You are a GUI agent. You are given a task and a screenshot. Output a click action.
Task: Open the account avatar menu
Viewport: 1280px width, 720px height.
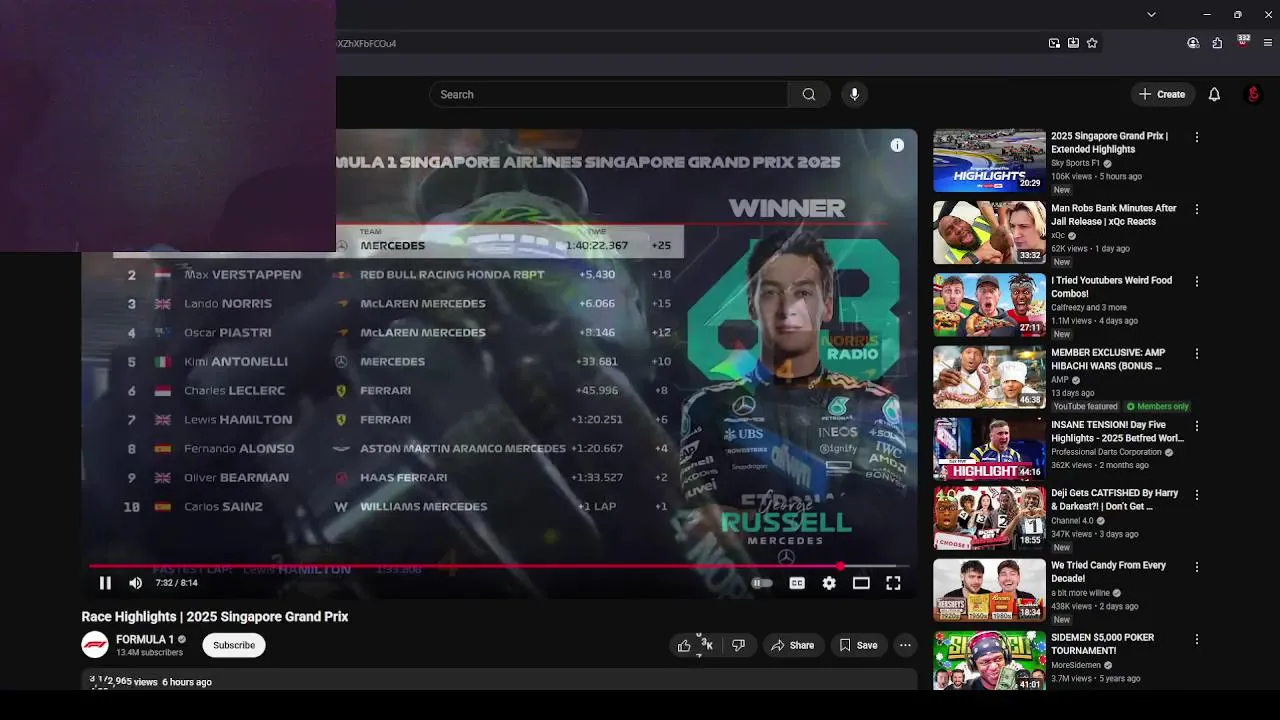coord(1253,94)
